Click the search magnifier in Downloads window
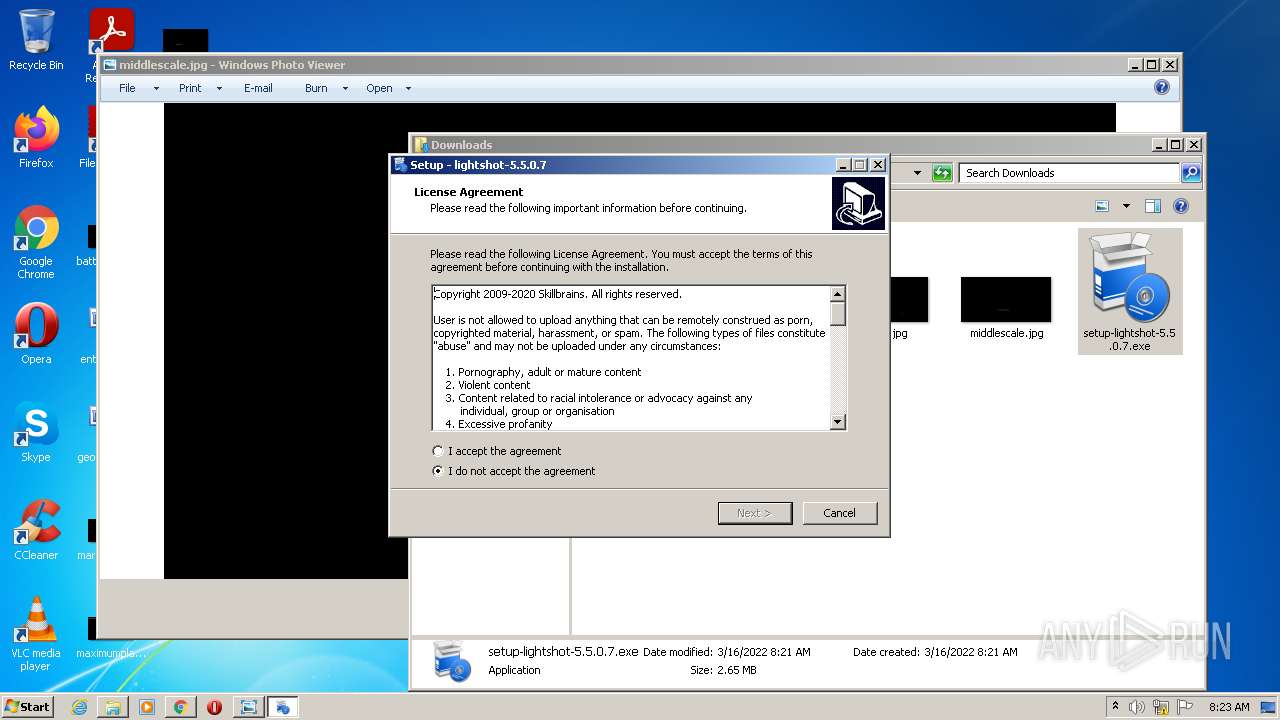1280x720 pixels. pos(1190,173)
